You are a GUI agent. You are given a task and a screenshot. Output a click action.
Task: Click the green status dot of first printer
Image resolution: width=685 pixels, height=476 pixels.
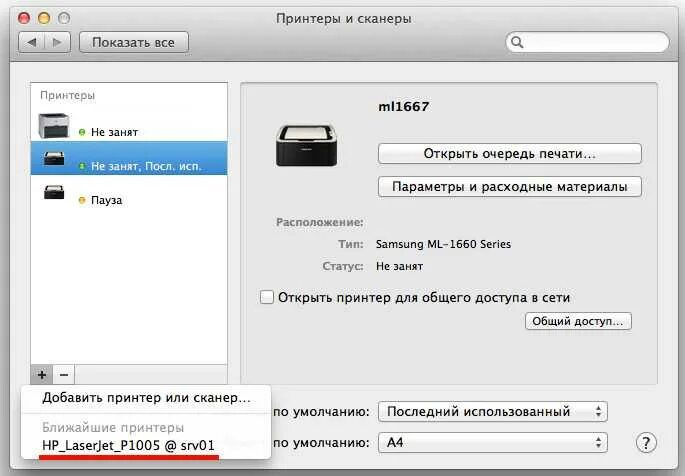[82, 132]
